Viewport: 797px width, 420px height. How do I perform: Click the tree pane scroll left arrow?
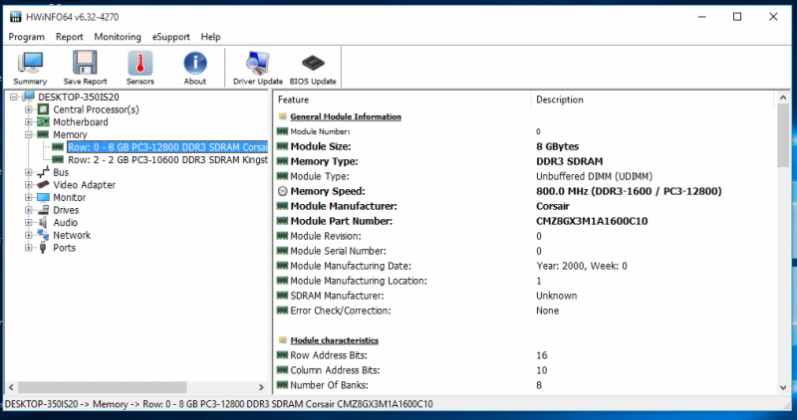pyautogui.click(x=11, y=387)
